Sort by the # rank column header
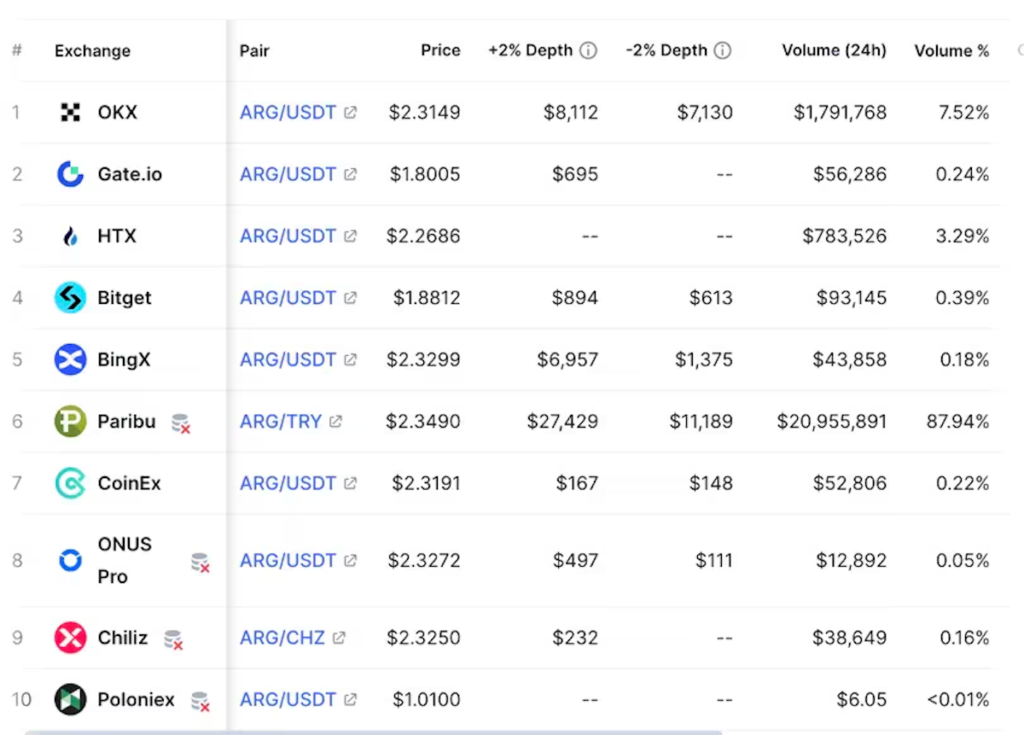The height and width of the screenshot is (735, 1024). click(x=17, y=50)
